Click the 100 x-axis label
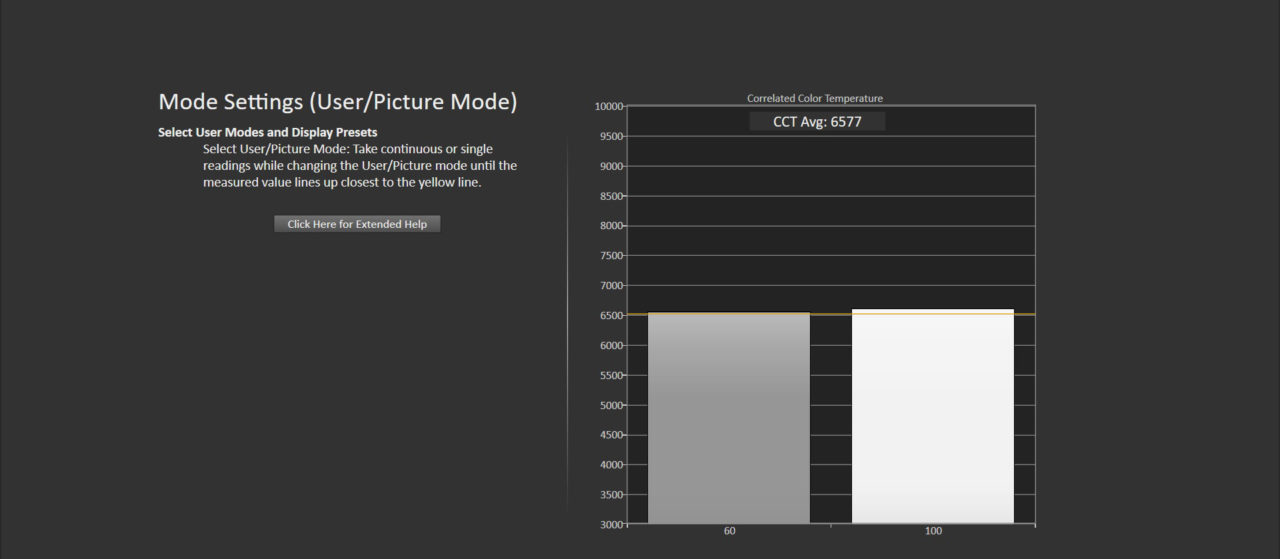 [933, 531]
